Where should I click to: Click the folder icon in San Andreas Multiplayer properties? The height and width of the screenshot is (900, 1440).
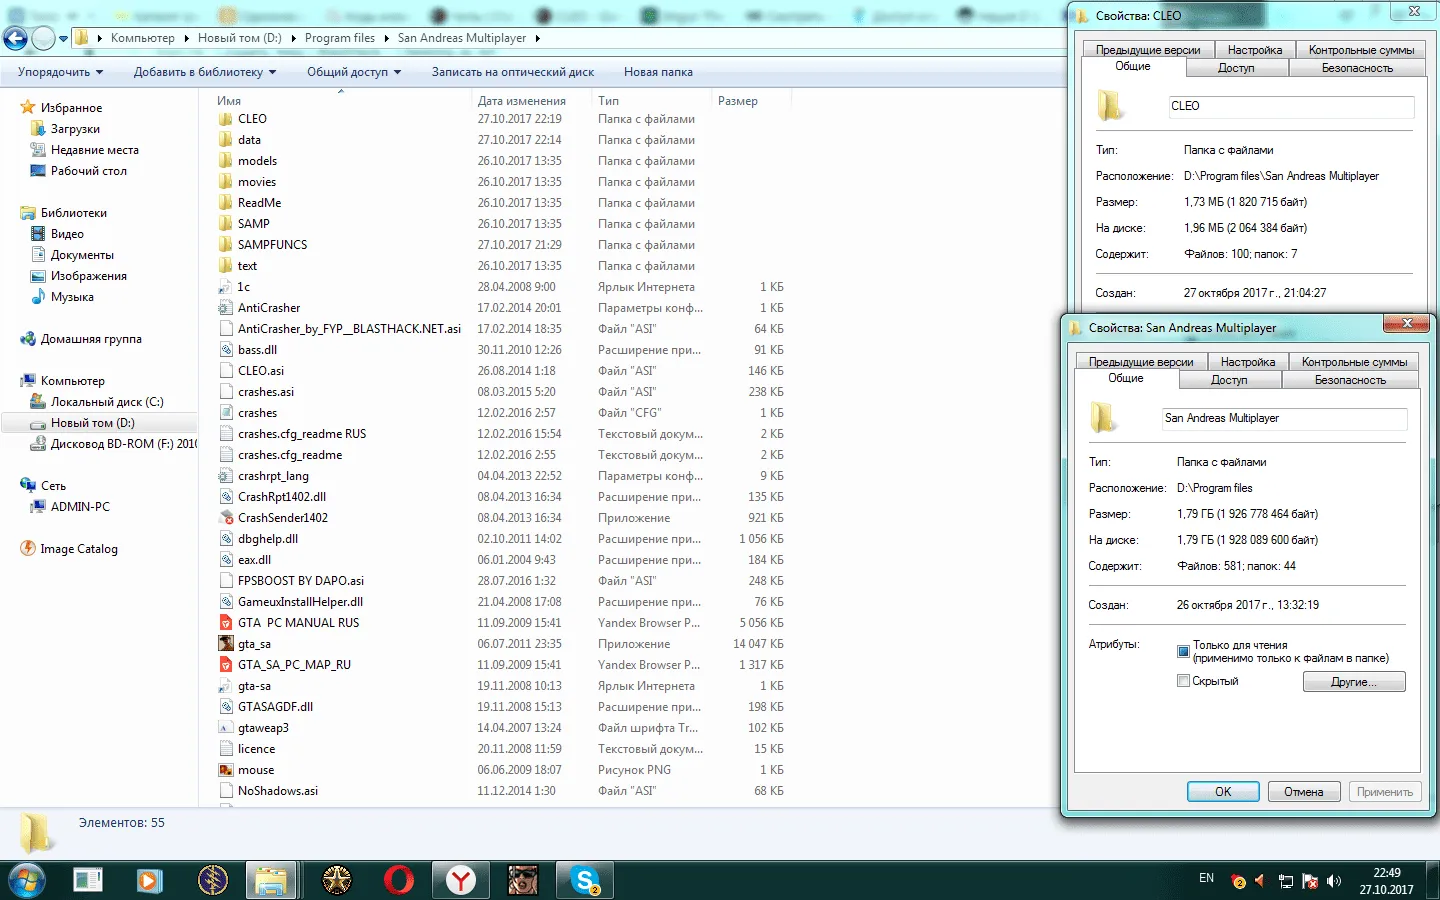(1103, 417)
